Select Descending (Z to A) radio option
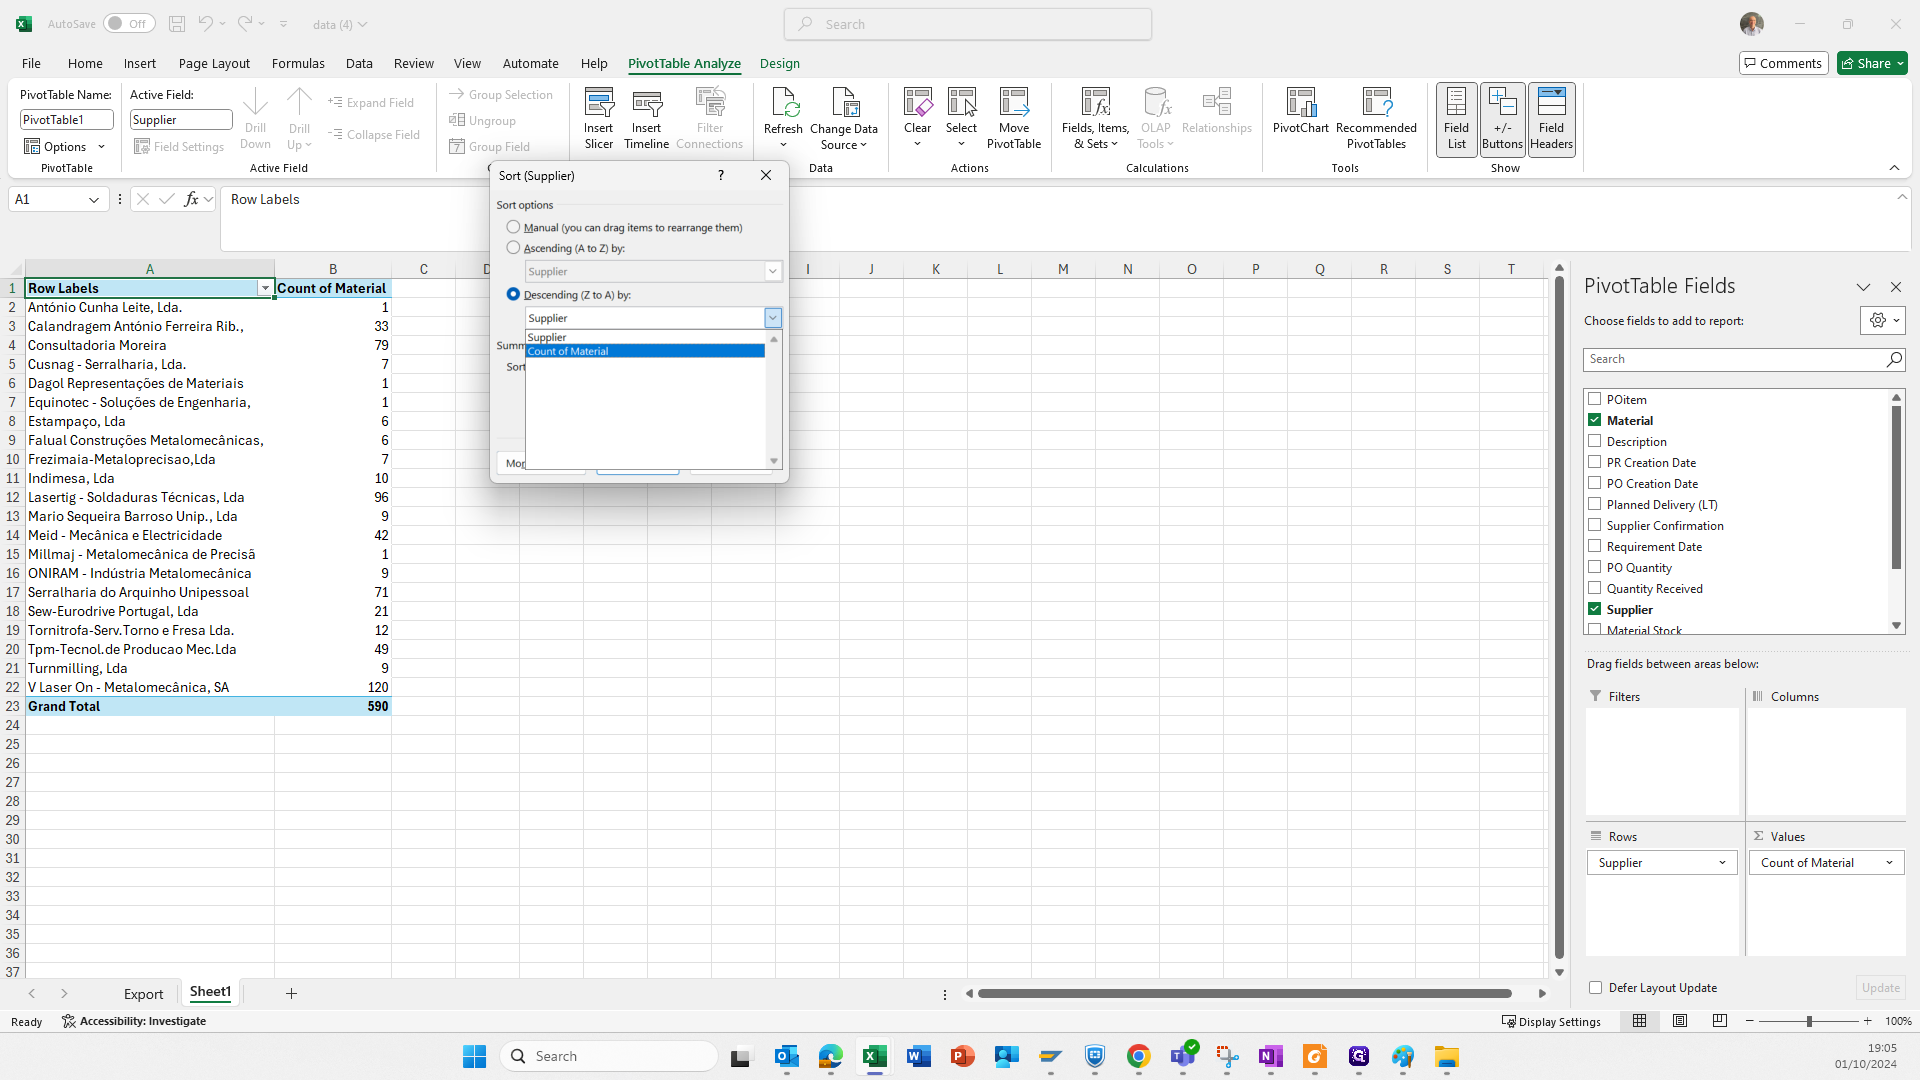This screenshot has width=1920, height=1080. point(513,294)
